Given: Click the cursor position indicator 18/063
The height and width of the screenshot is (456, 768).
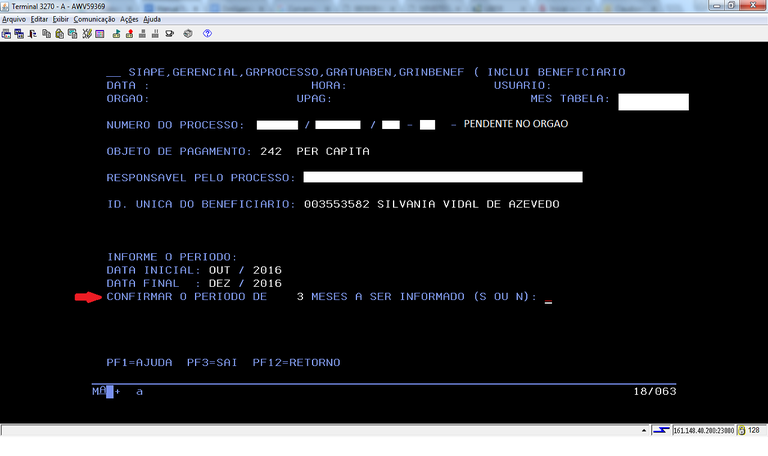Looking at the screenshot, I should [x=655, y=391].
